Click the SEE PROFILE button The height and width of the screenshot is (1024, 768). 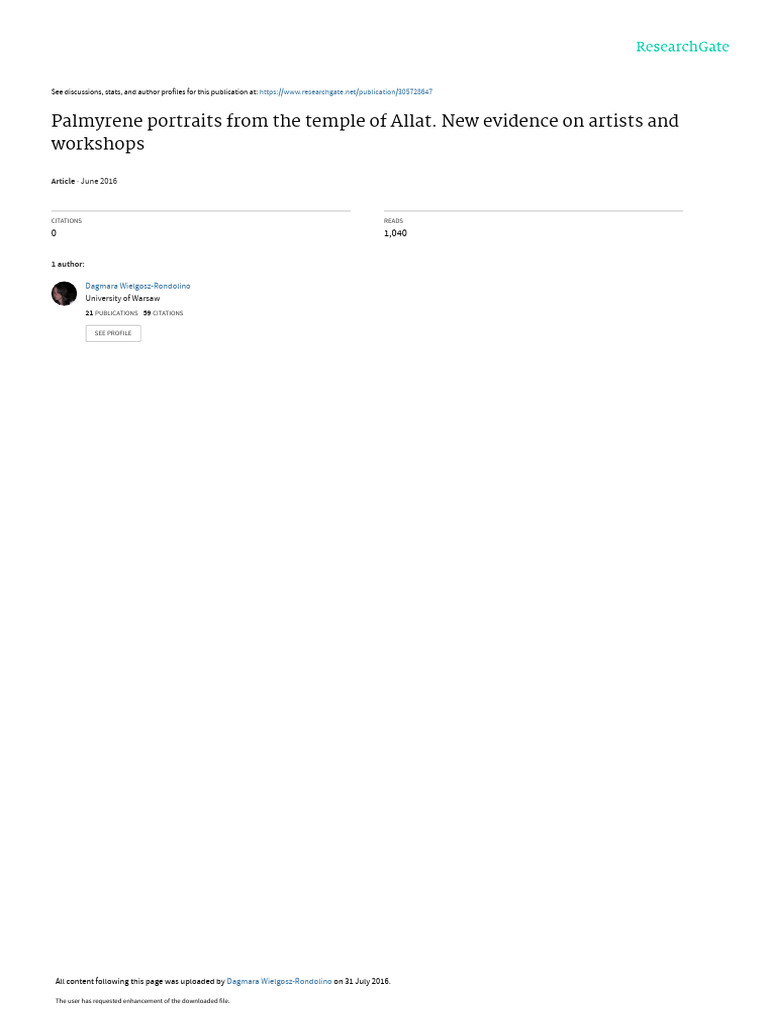(x=113, y=333)
